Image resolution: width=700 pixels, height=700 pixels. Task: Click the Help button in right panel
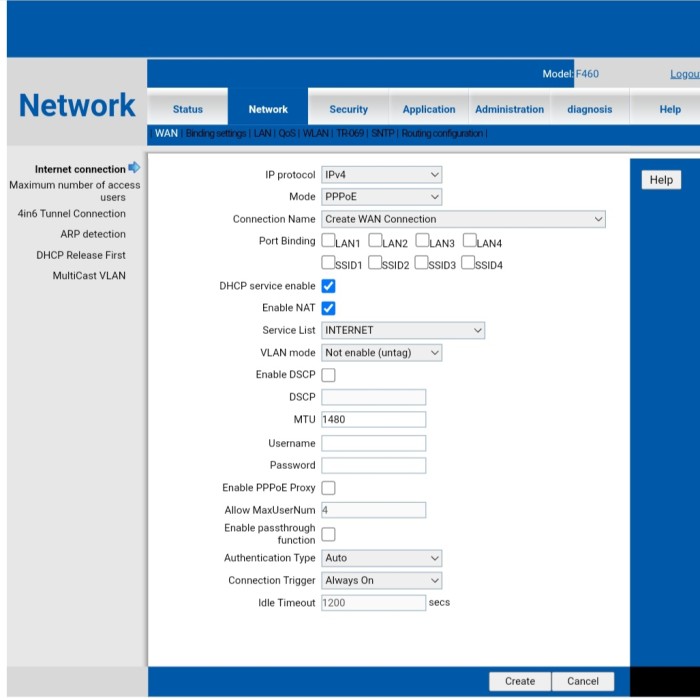[661, 180]
